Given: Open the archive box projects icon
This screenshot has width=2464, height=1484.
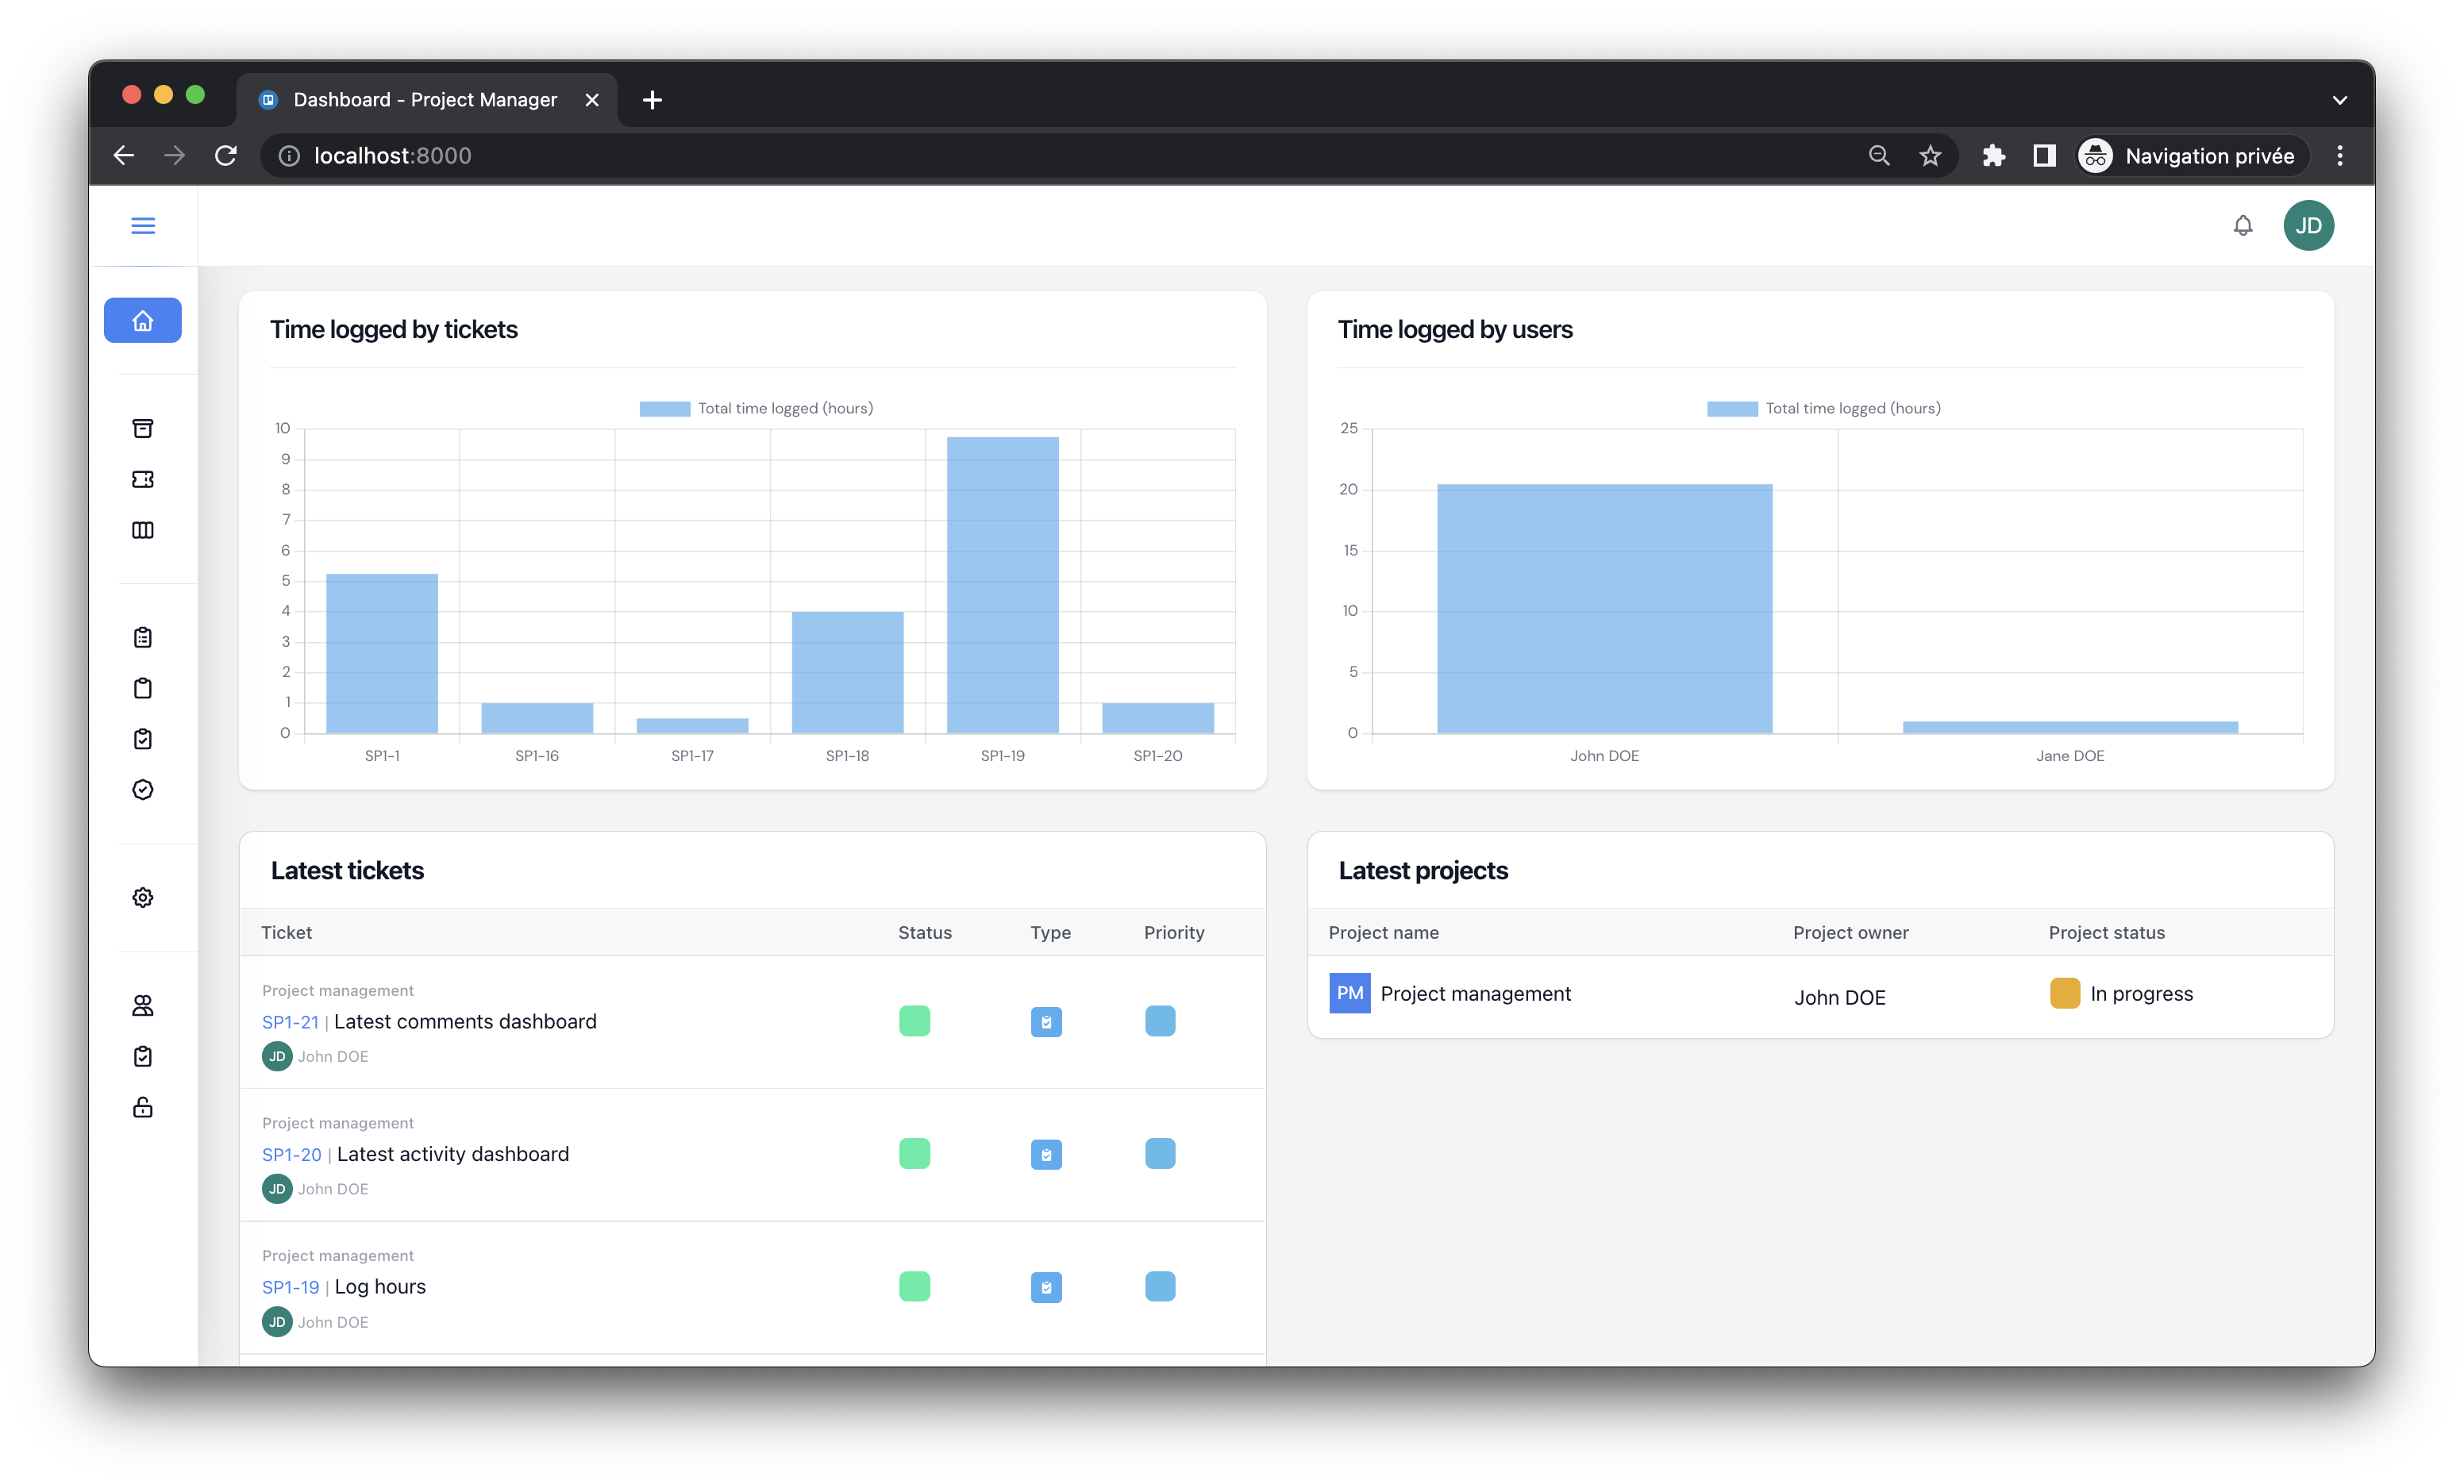Looking at the screenshot, I should coord(143,428).
